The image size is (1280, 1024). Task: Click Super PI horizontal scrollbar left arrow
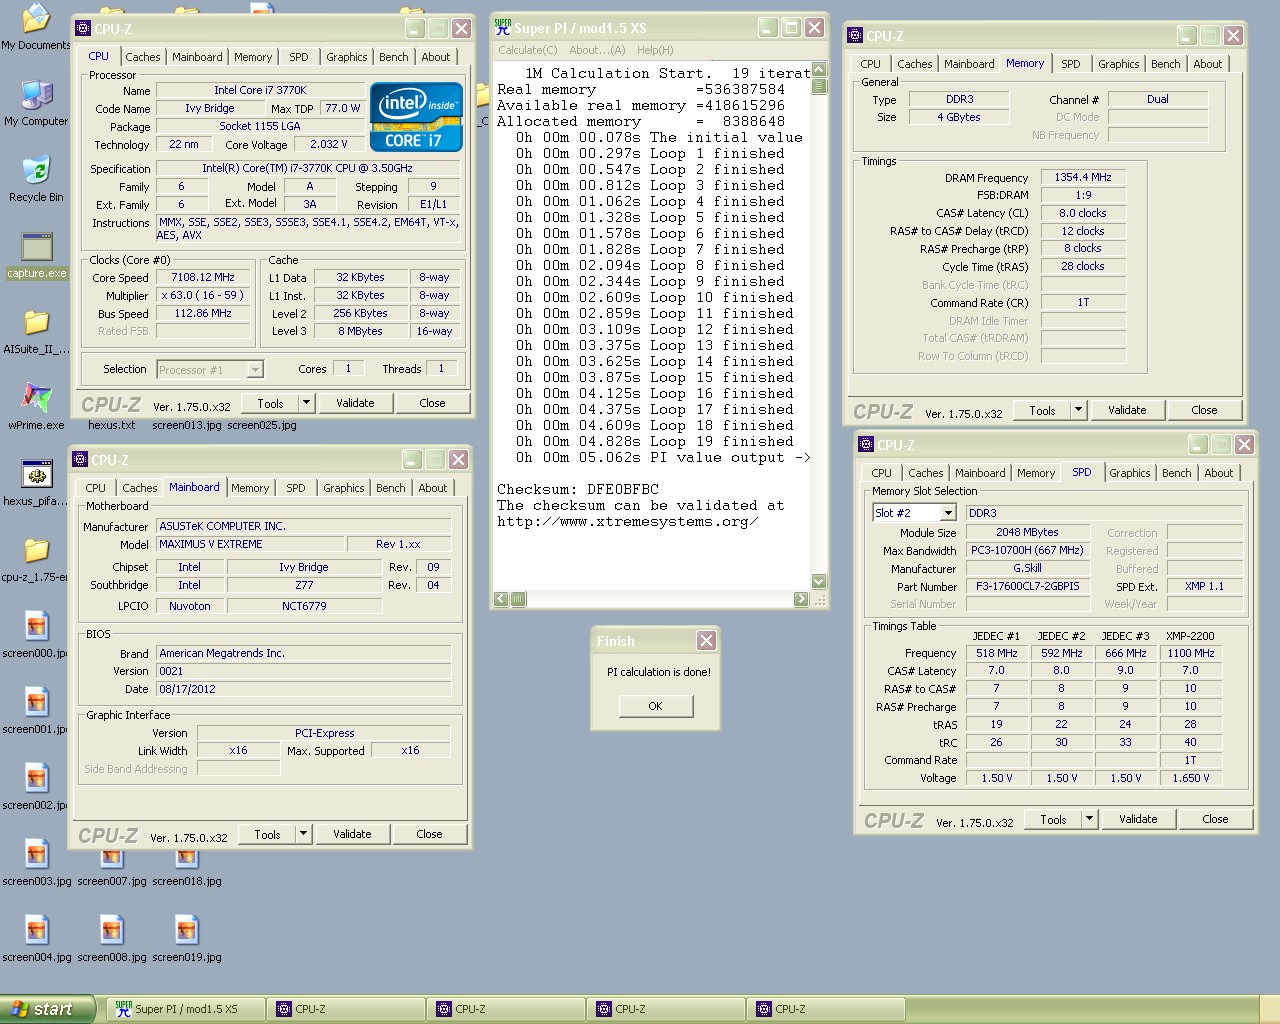pyautogui.click(x=501, y=599)
